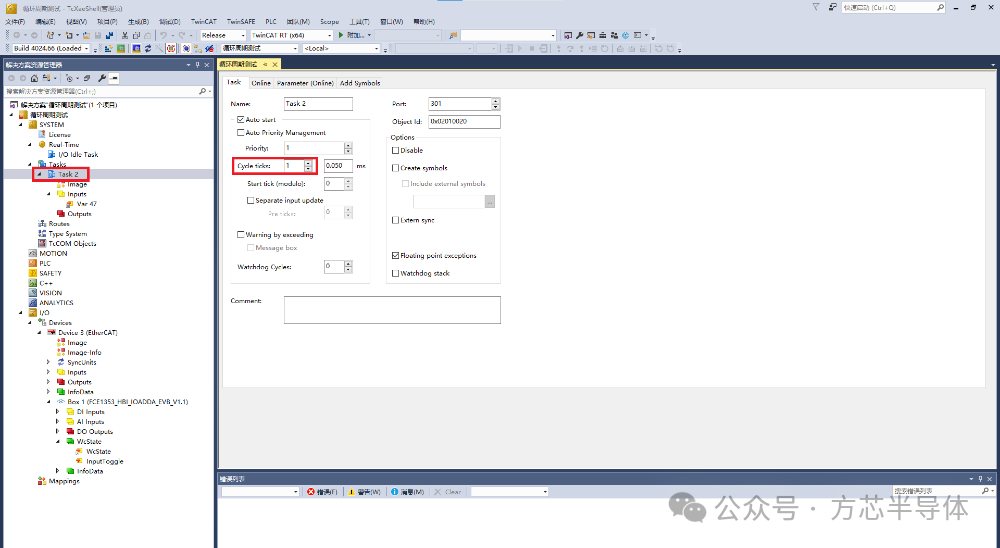
Task: Click the Find in Files icon beside the empty search combo
Action: tap(453, 35)
